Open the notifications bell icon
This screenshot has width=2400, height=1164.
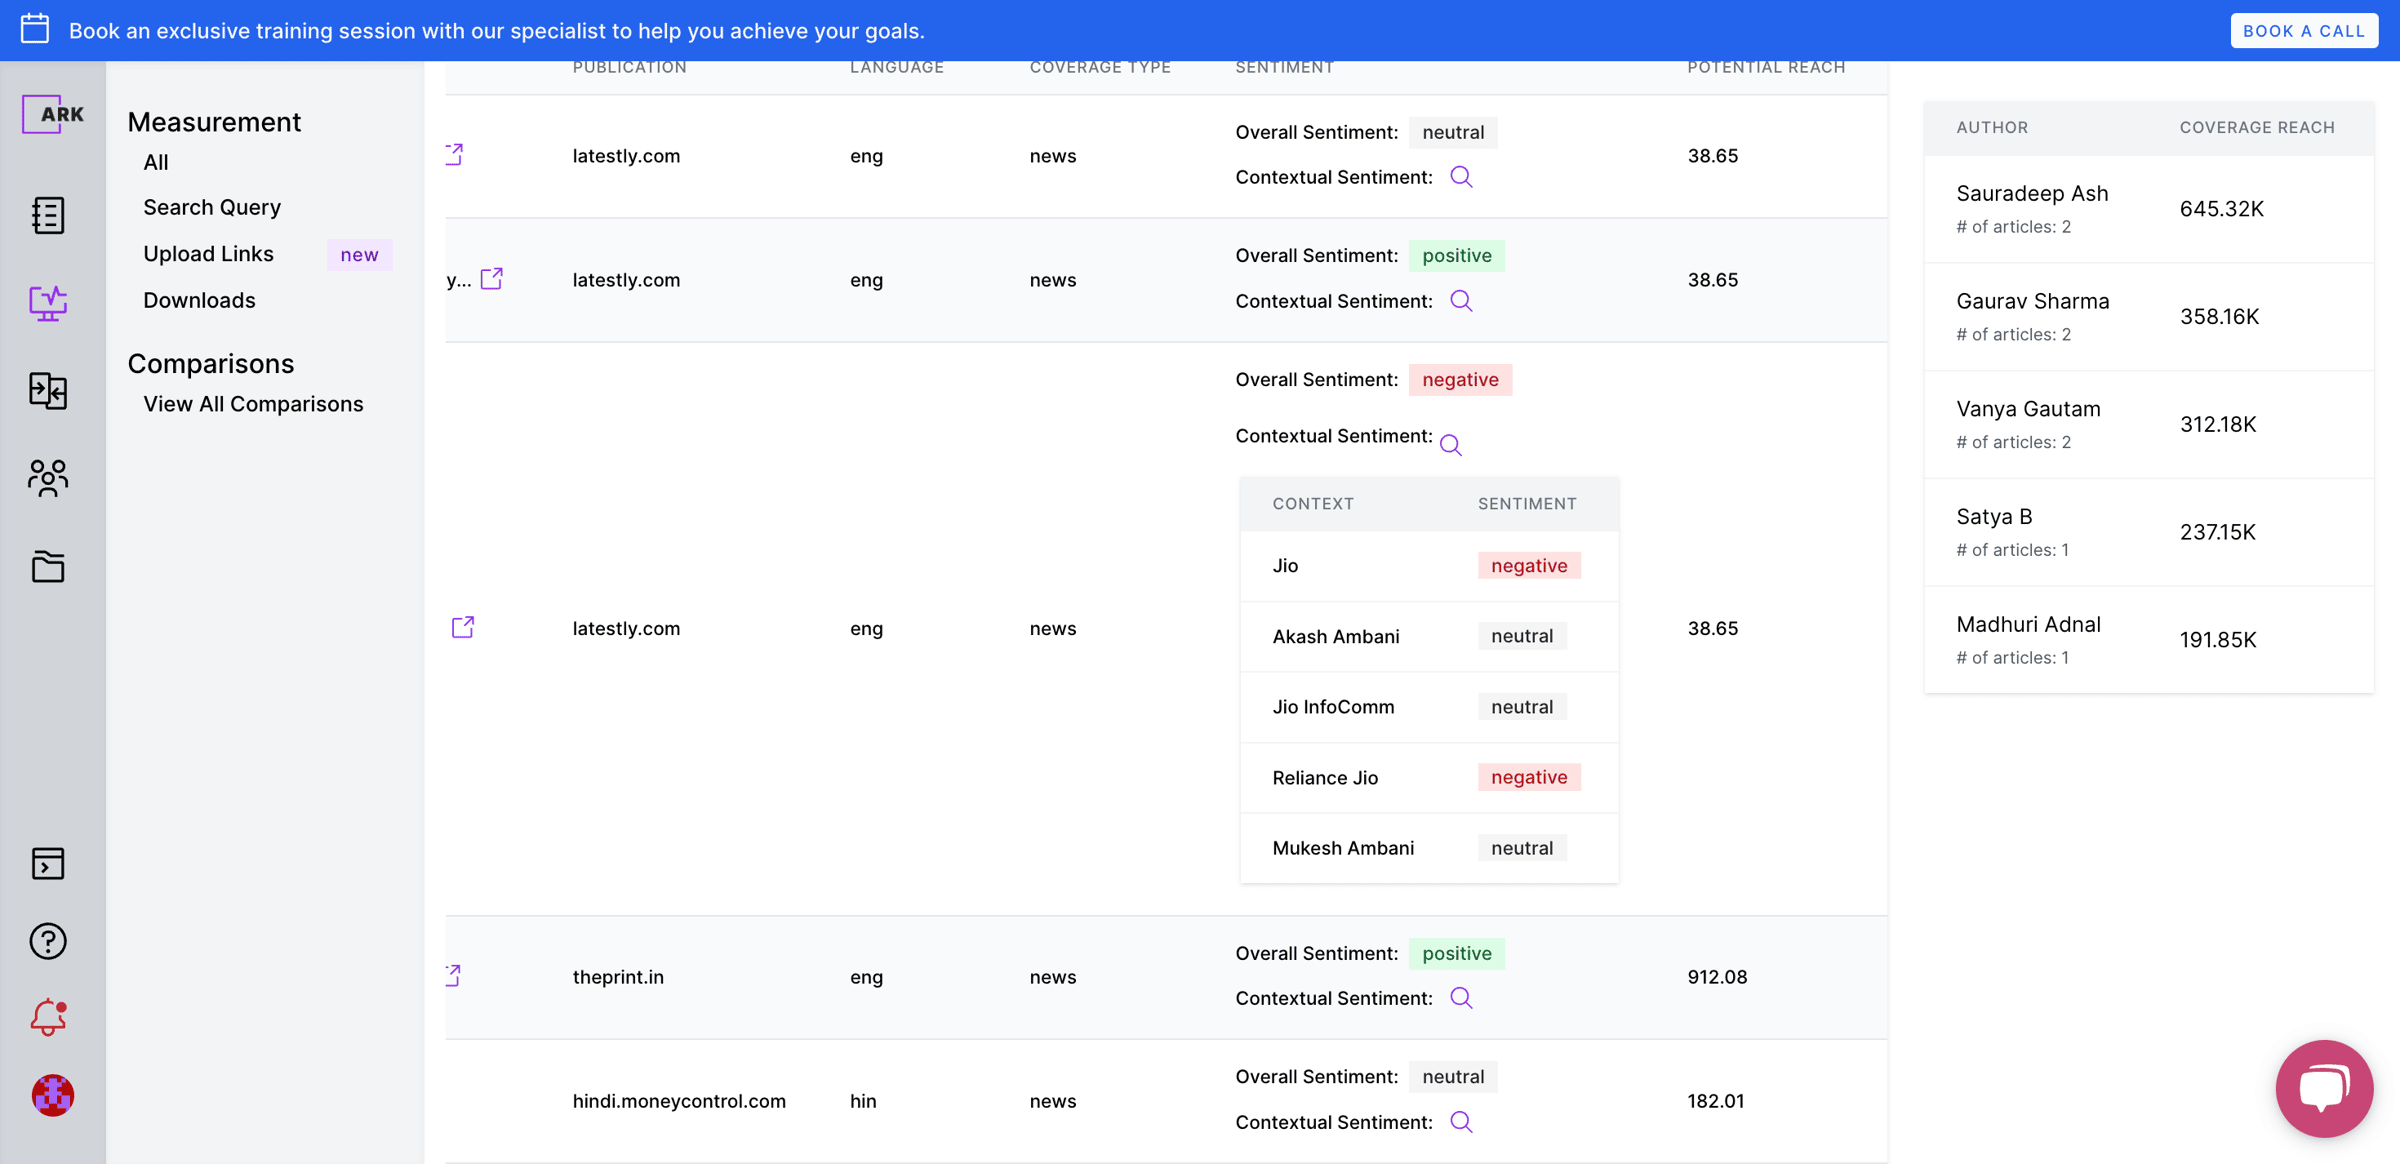(x=48, y=1017)
